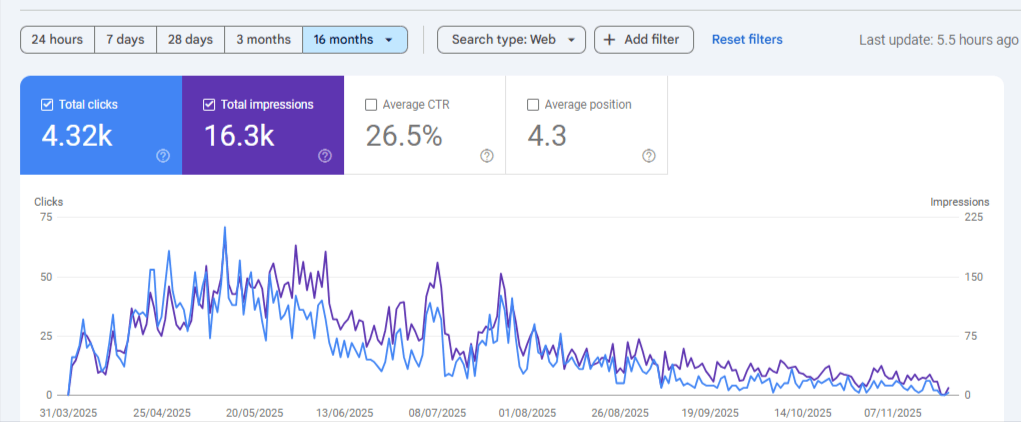This screenshot has width=1021, height=422.
Task: Uncheck the Total impressions checkbox
Action: [209, 104]
